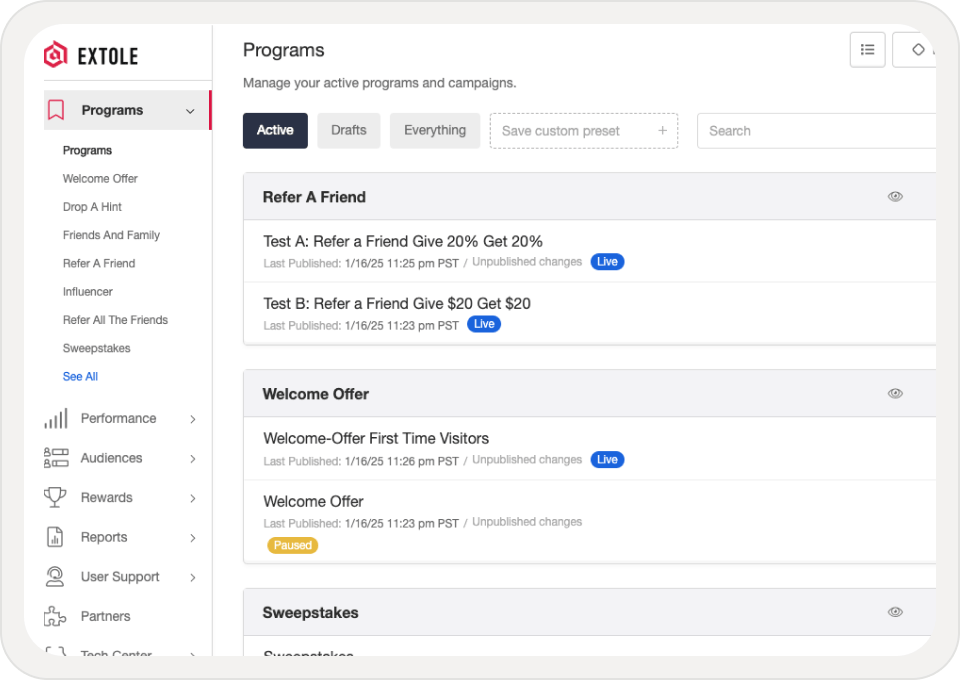960x680 pixels.
Task: Open the paused Welcome Offer campaign title
Action: [x=313, y=501]
